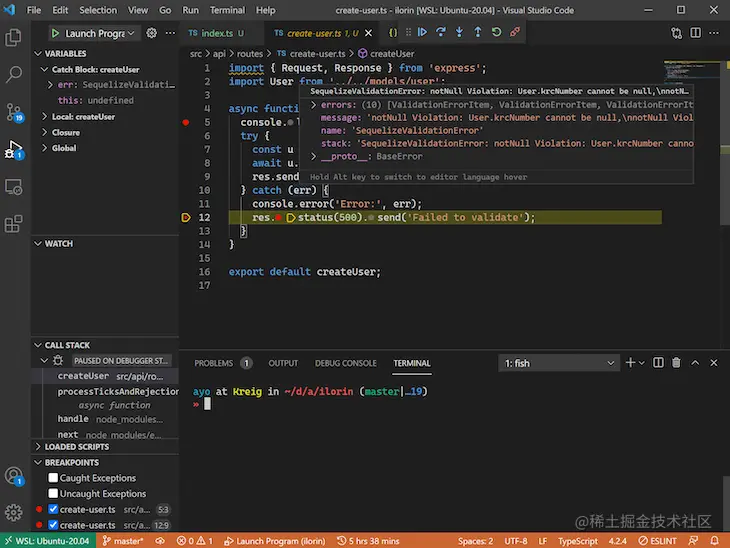Open the Selection menu

pos(98,10)
